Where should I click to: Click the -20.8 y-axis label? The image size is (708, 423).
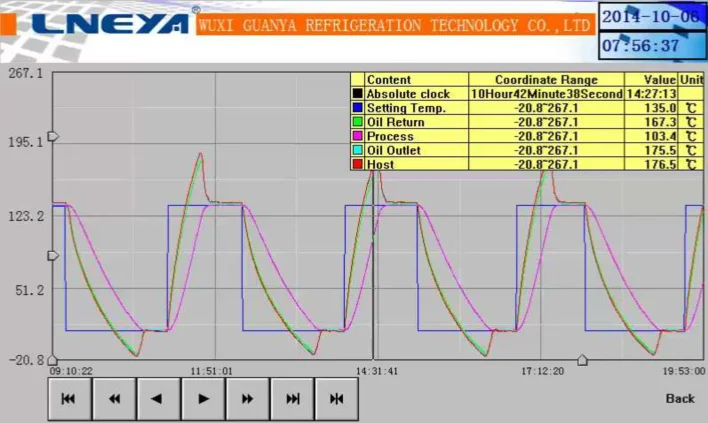(x=27, y=360)
